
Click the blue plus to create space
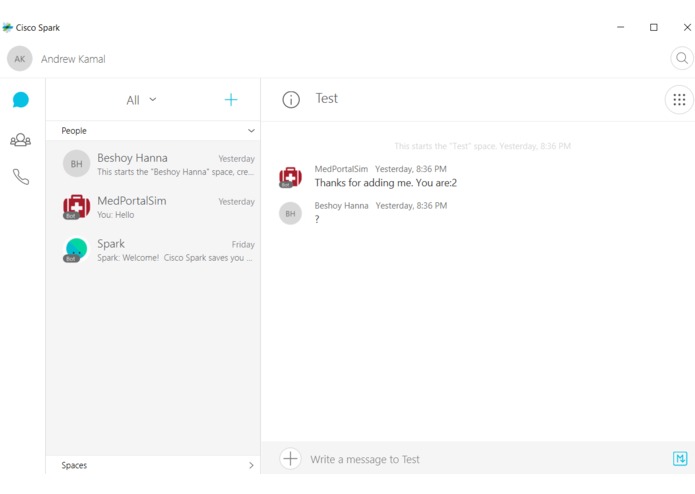pos(230,100)
